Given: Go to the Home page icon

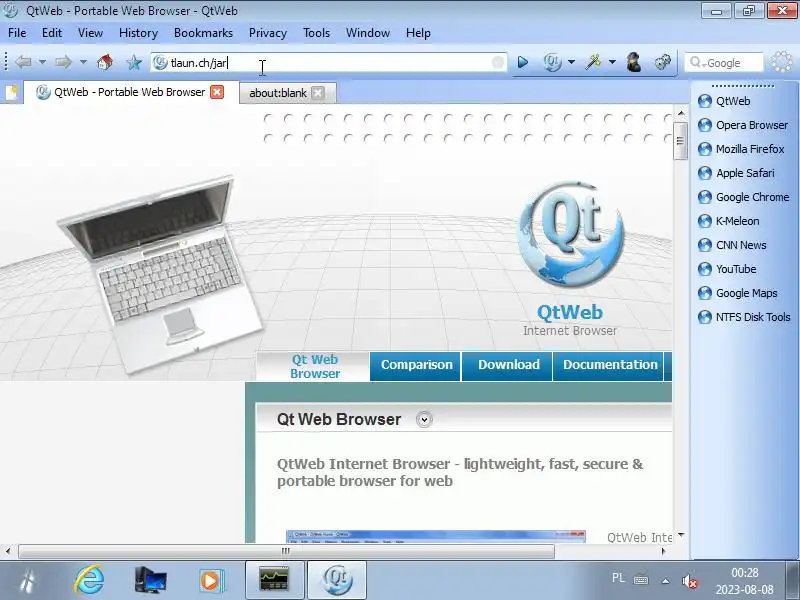Looking at the screenshot, I should pos(105,62).
